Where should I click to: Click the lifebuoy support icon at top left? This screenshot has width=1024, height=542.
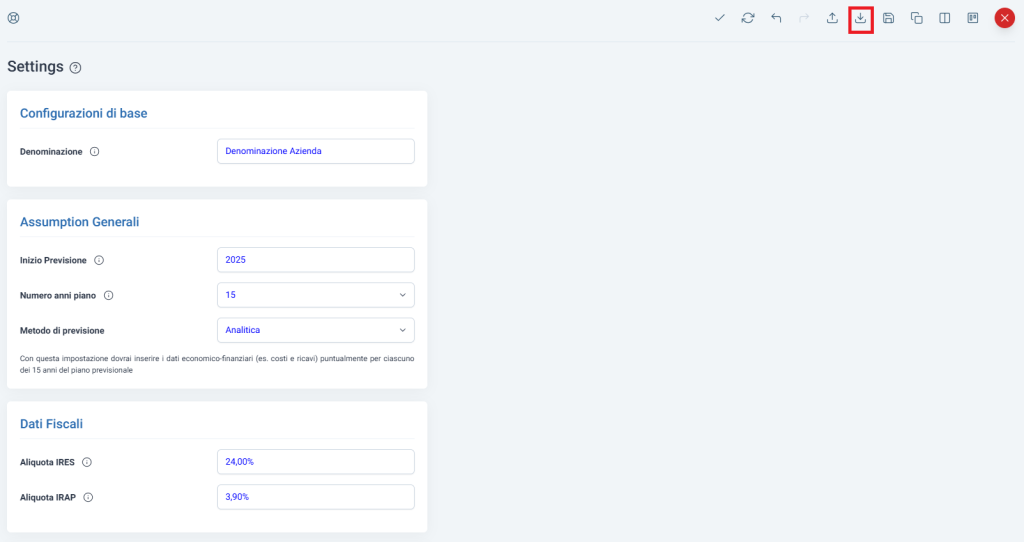13,18
